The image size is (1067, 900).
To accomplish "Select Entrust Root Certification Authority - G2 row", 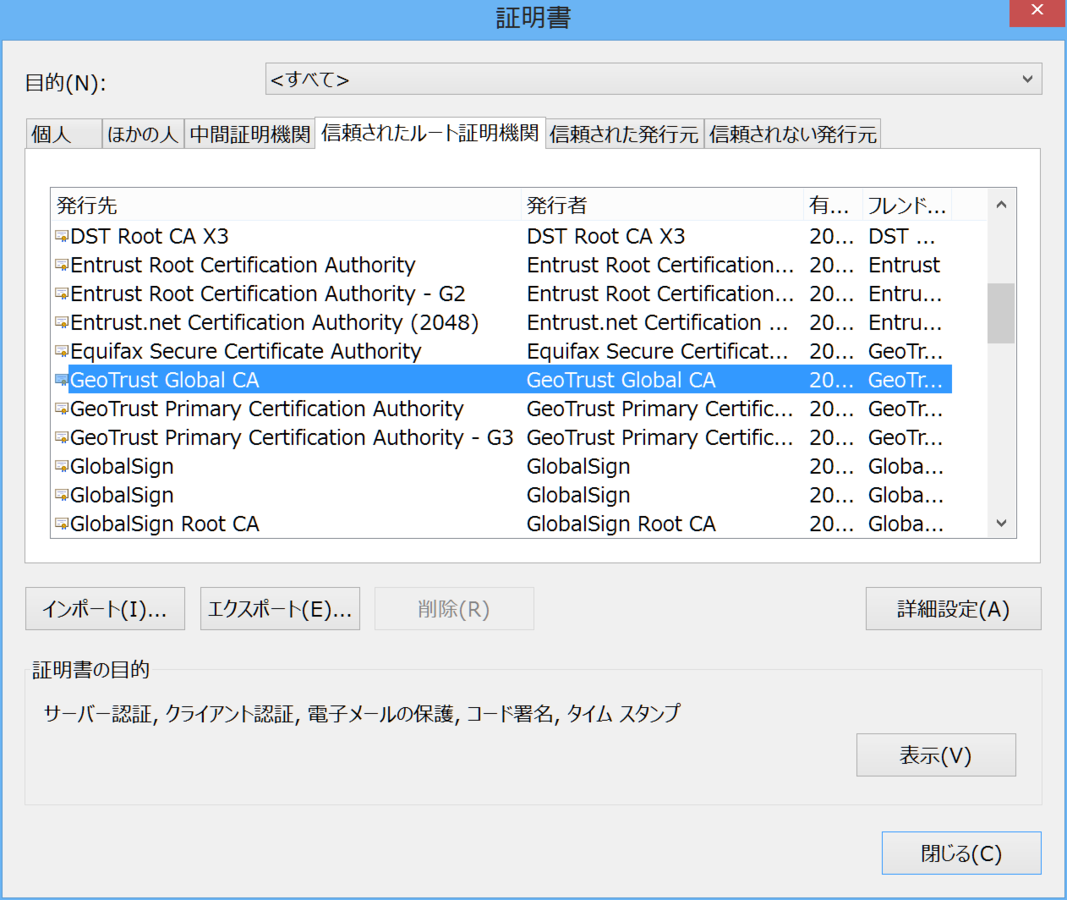I will click(502, 294).
